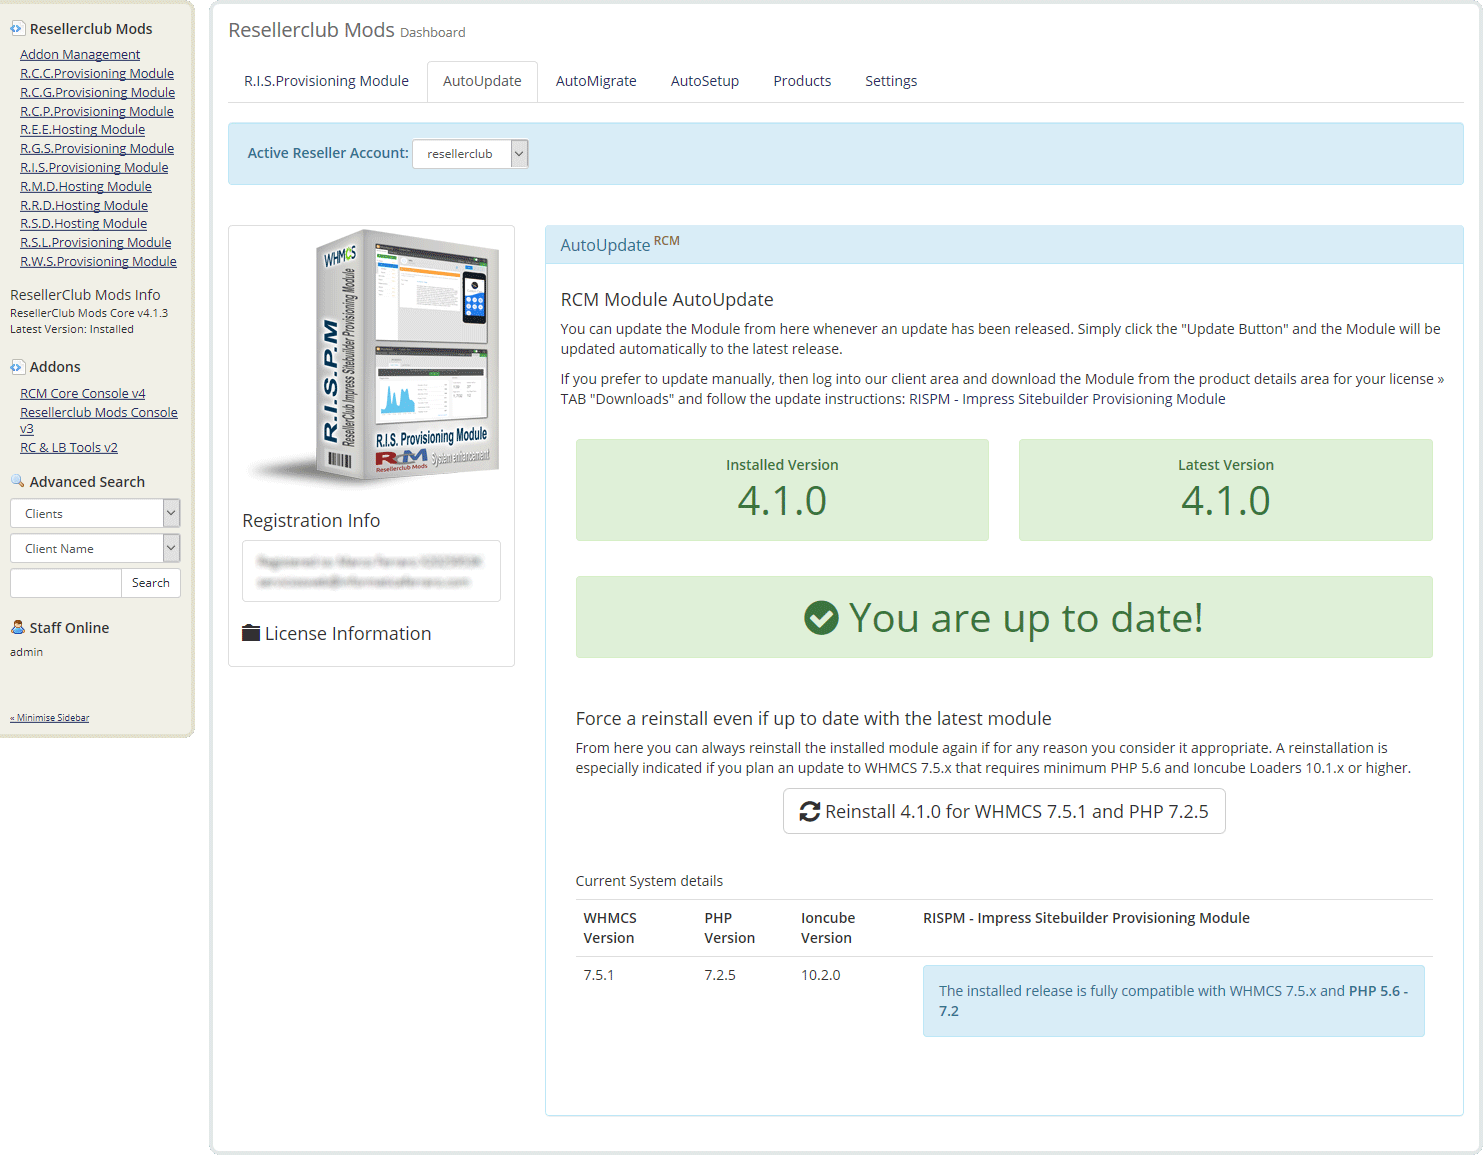Click the 'Current System details' label

pos(649,881)
